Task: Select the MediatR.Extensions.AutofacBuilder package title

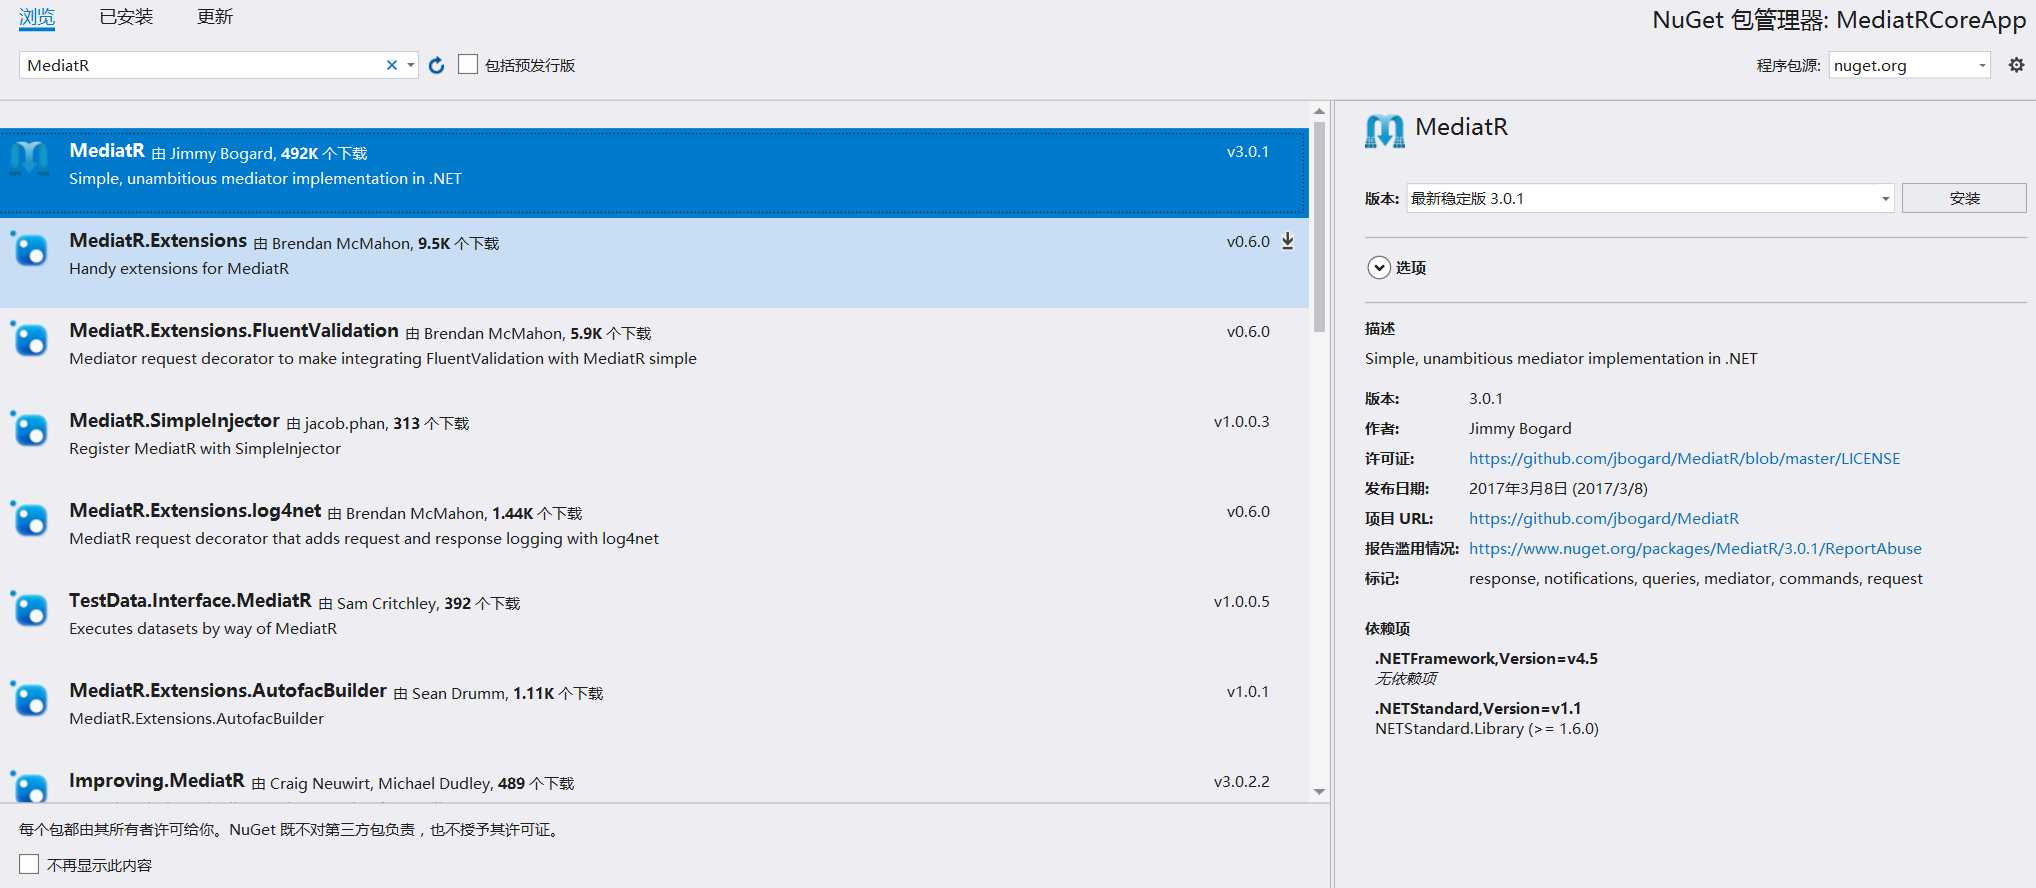Action: click(x=228, y=691)
